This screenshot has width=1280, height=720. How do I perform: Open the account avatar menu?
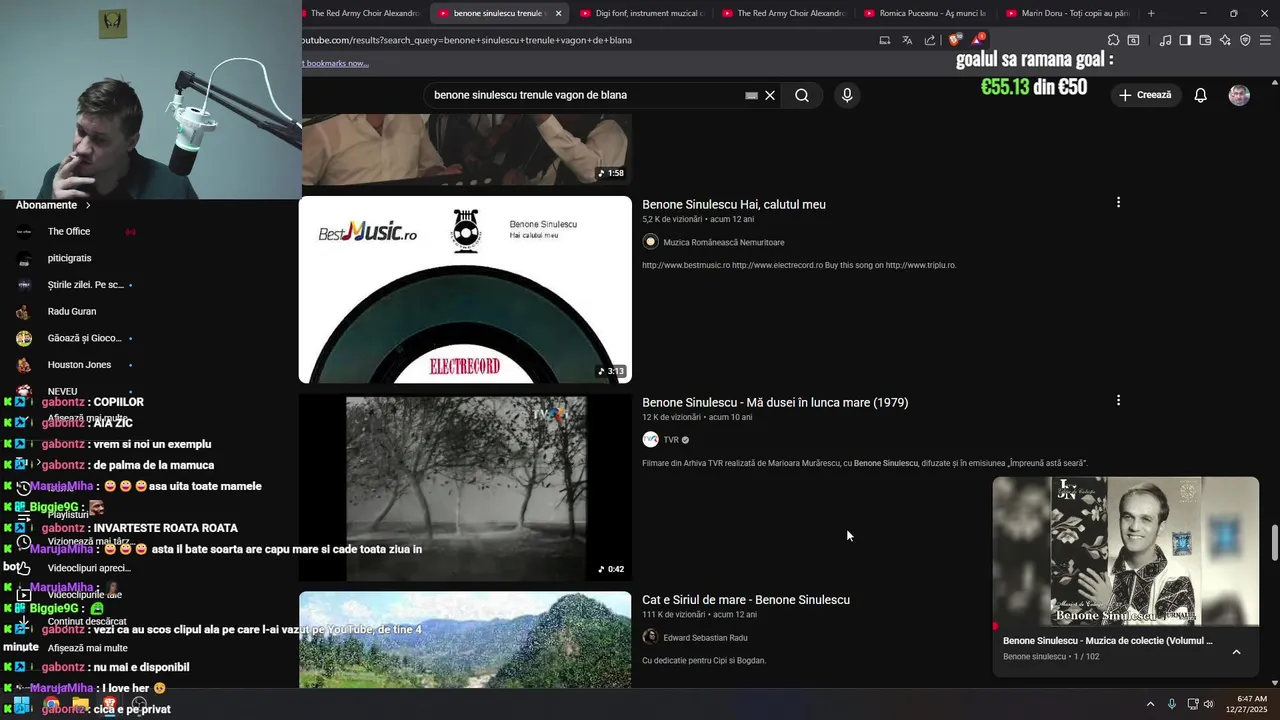(x=1239, y=95)
